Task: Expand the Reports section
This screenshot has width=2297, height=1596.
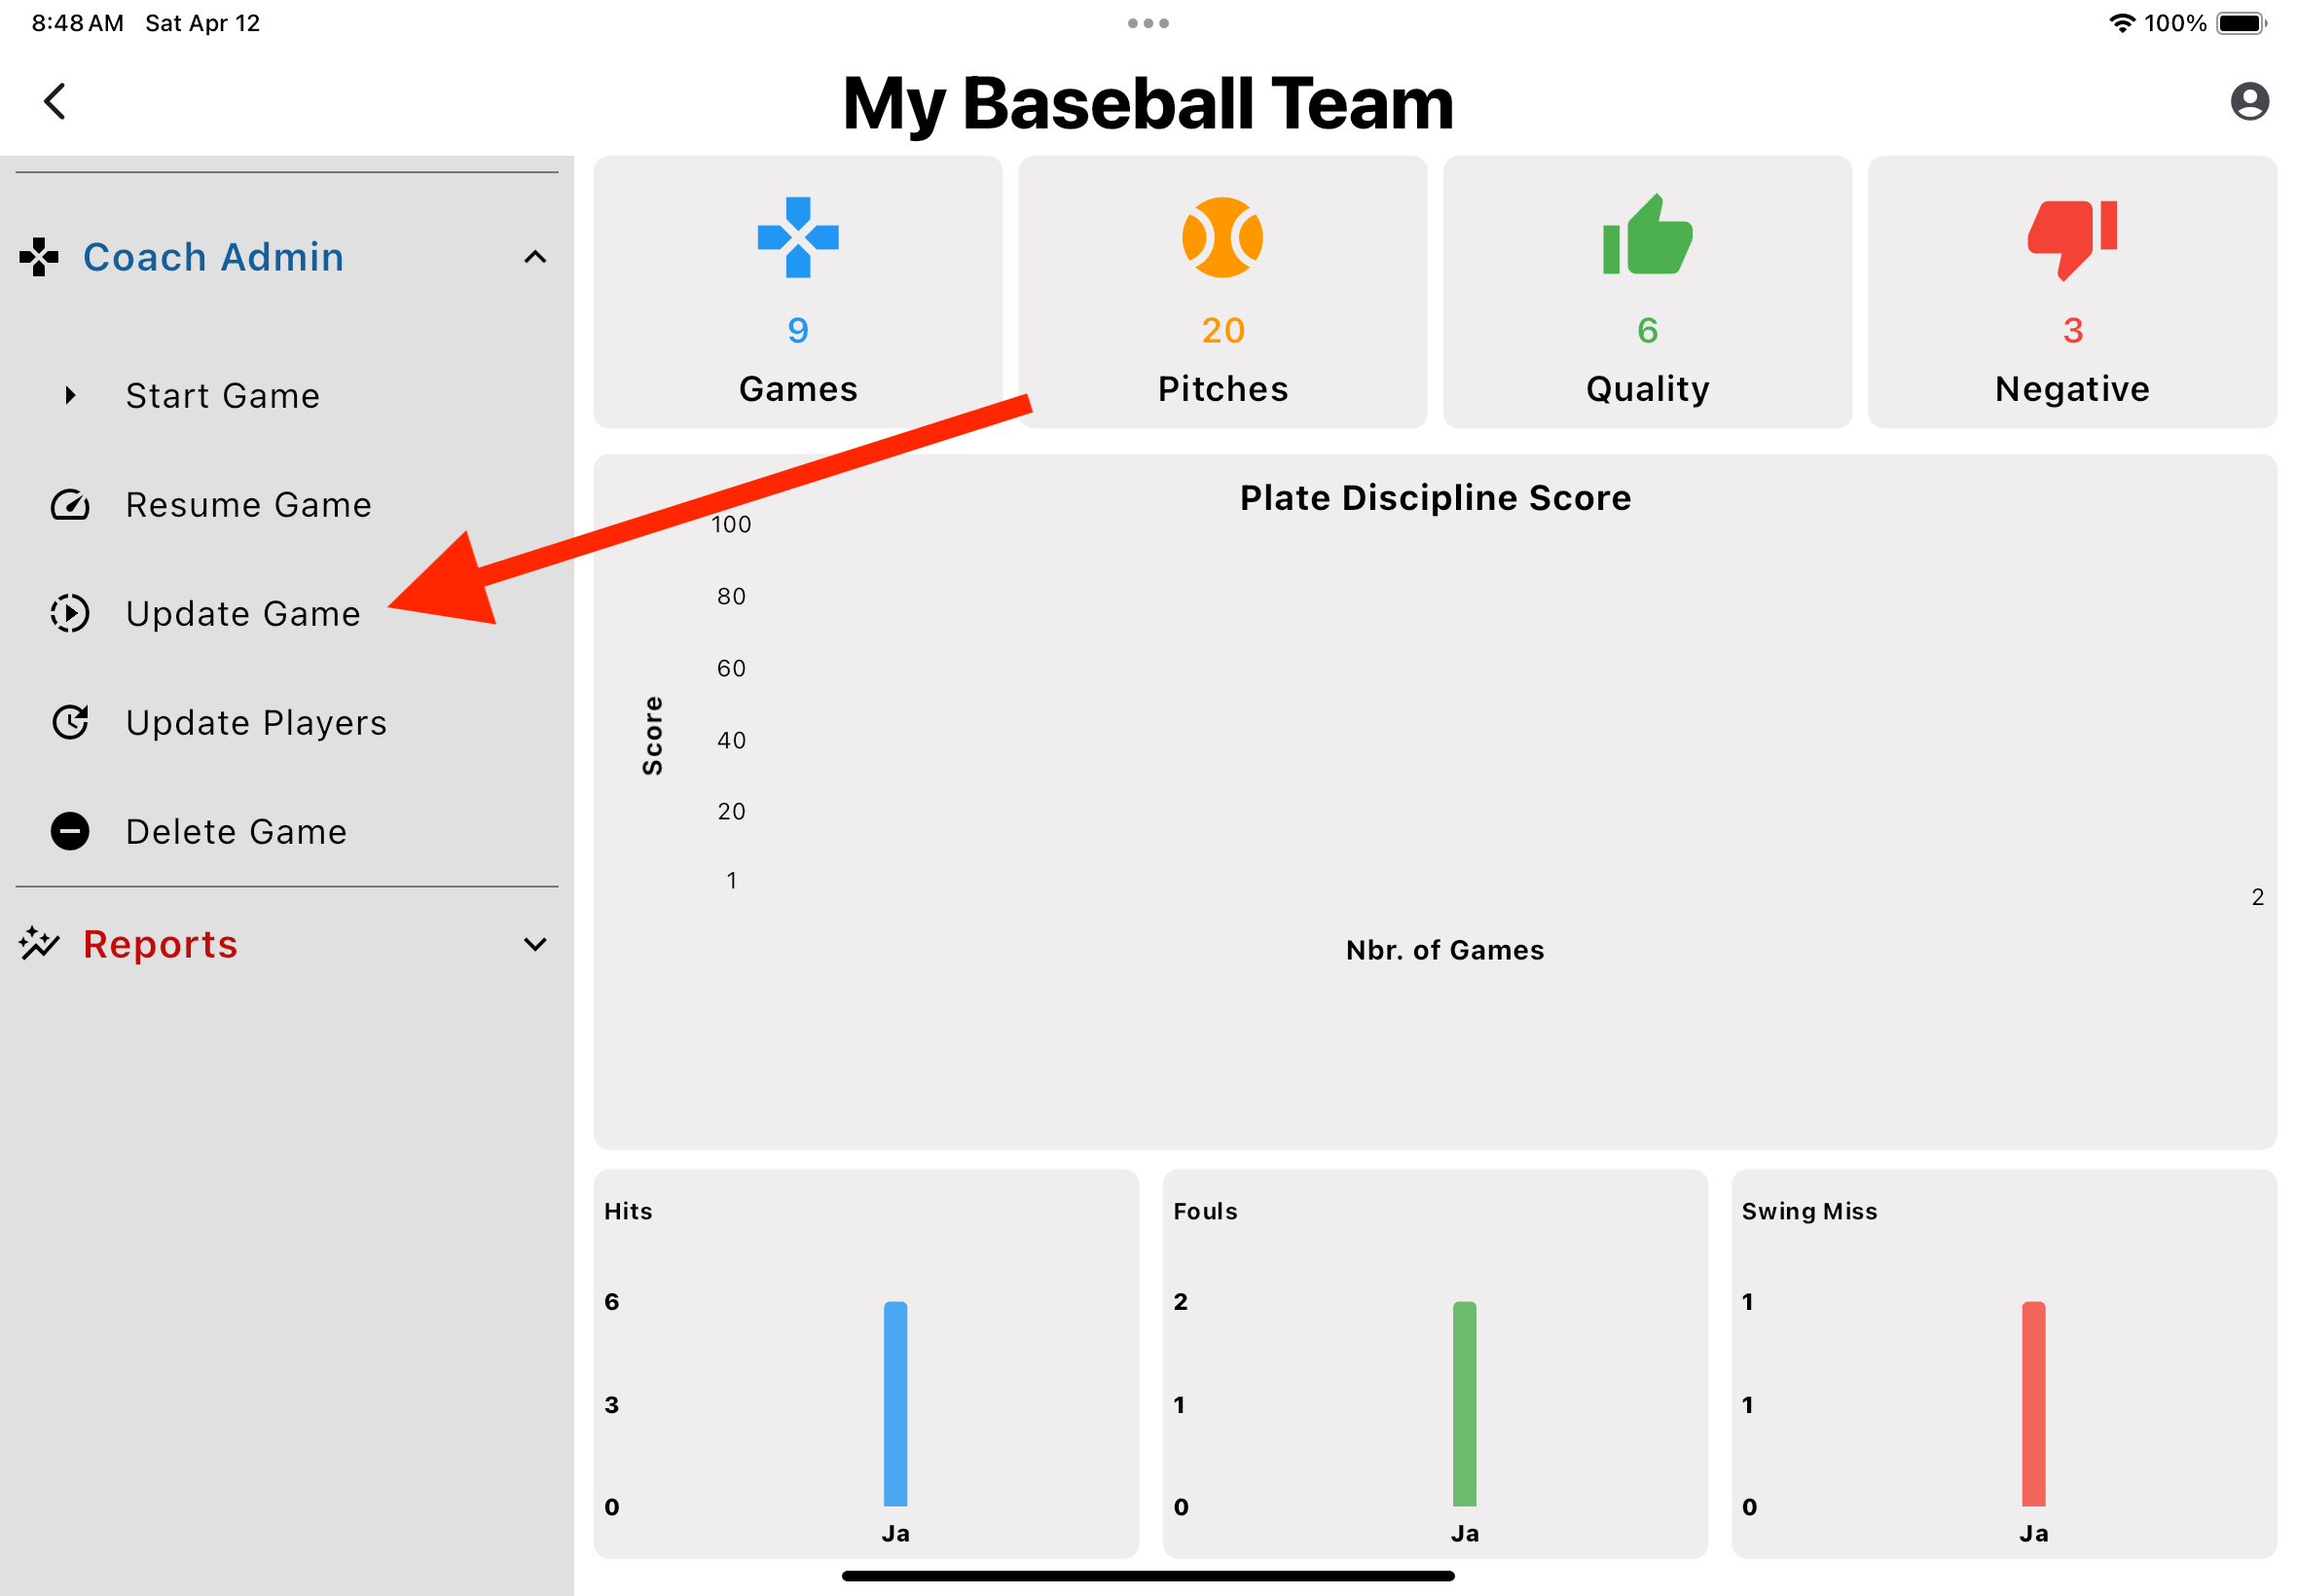Action: [536, 944]
